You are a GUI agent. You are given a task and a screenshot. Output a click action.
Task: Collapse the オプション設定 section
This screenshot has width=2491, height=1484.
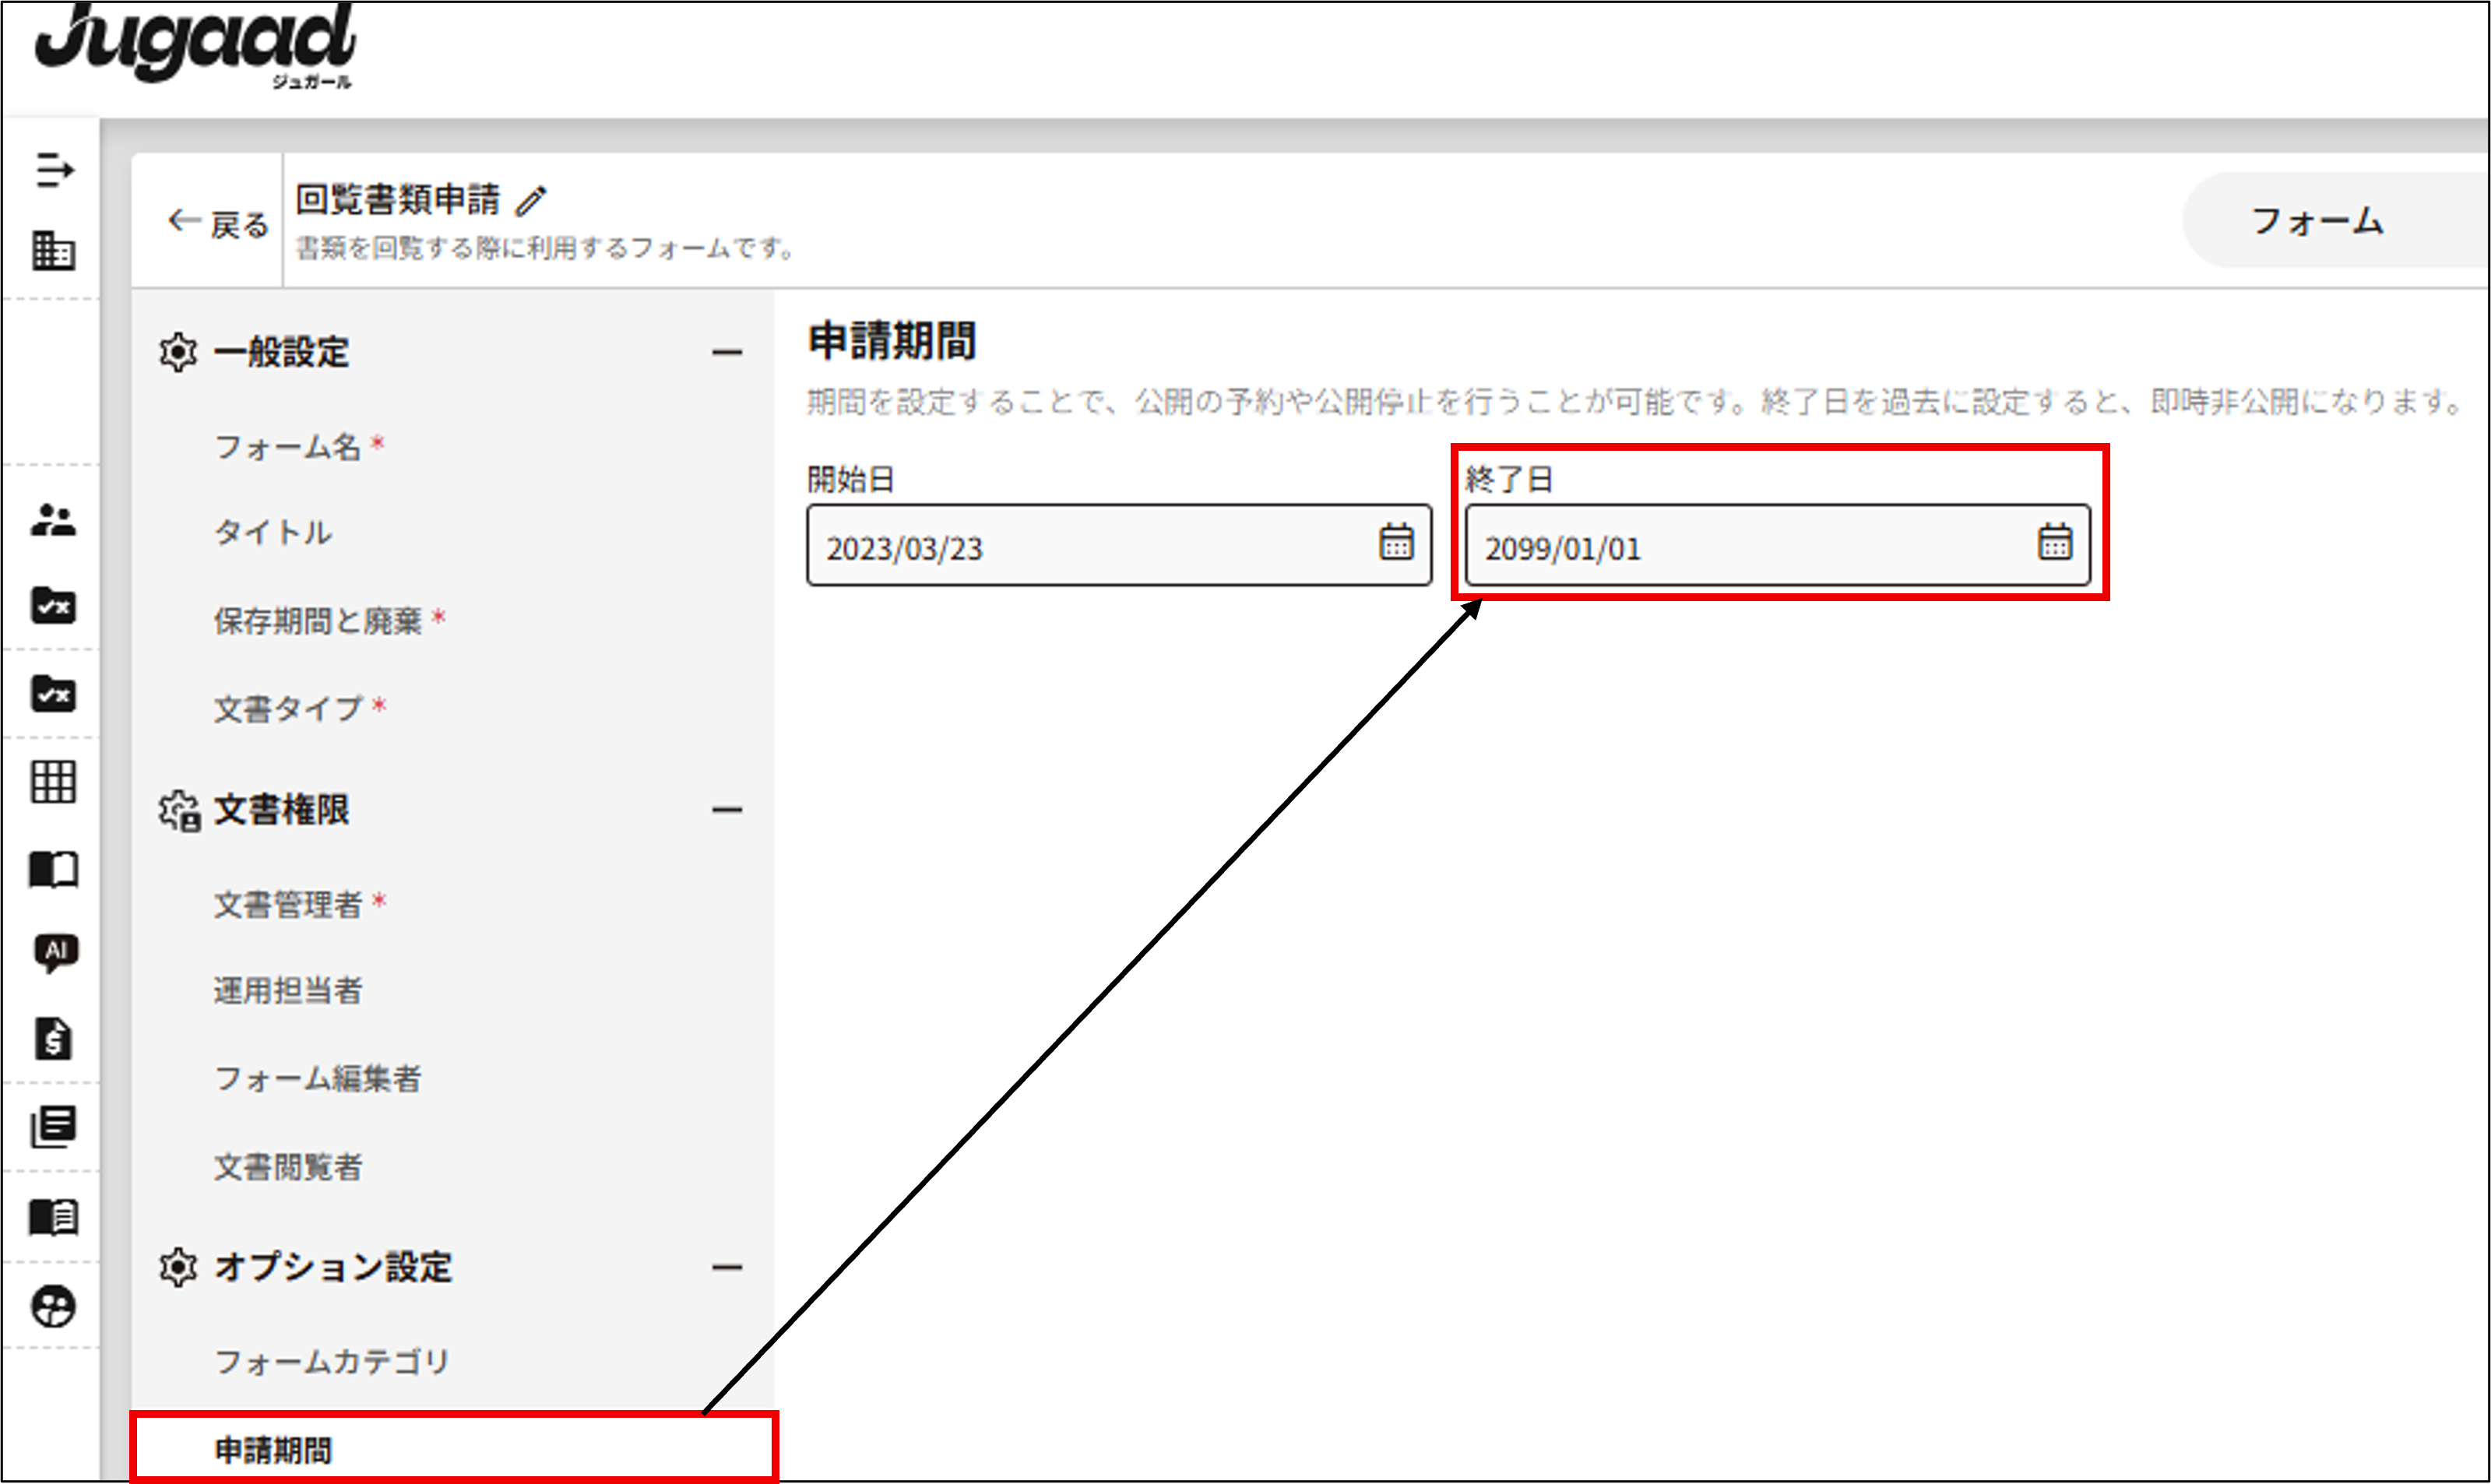727,1267
